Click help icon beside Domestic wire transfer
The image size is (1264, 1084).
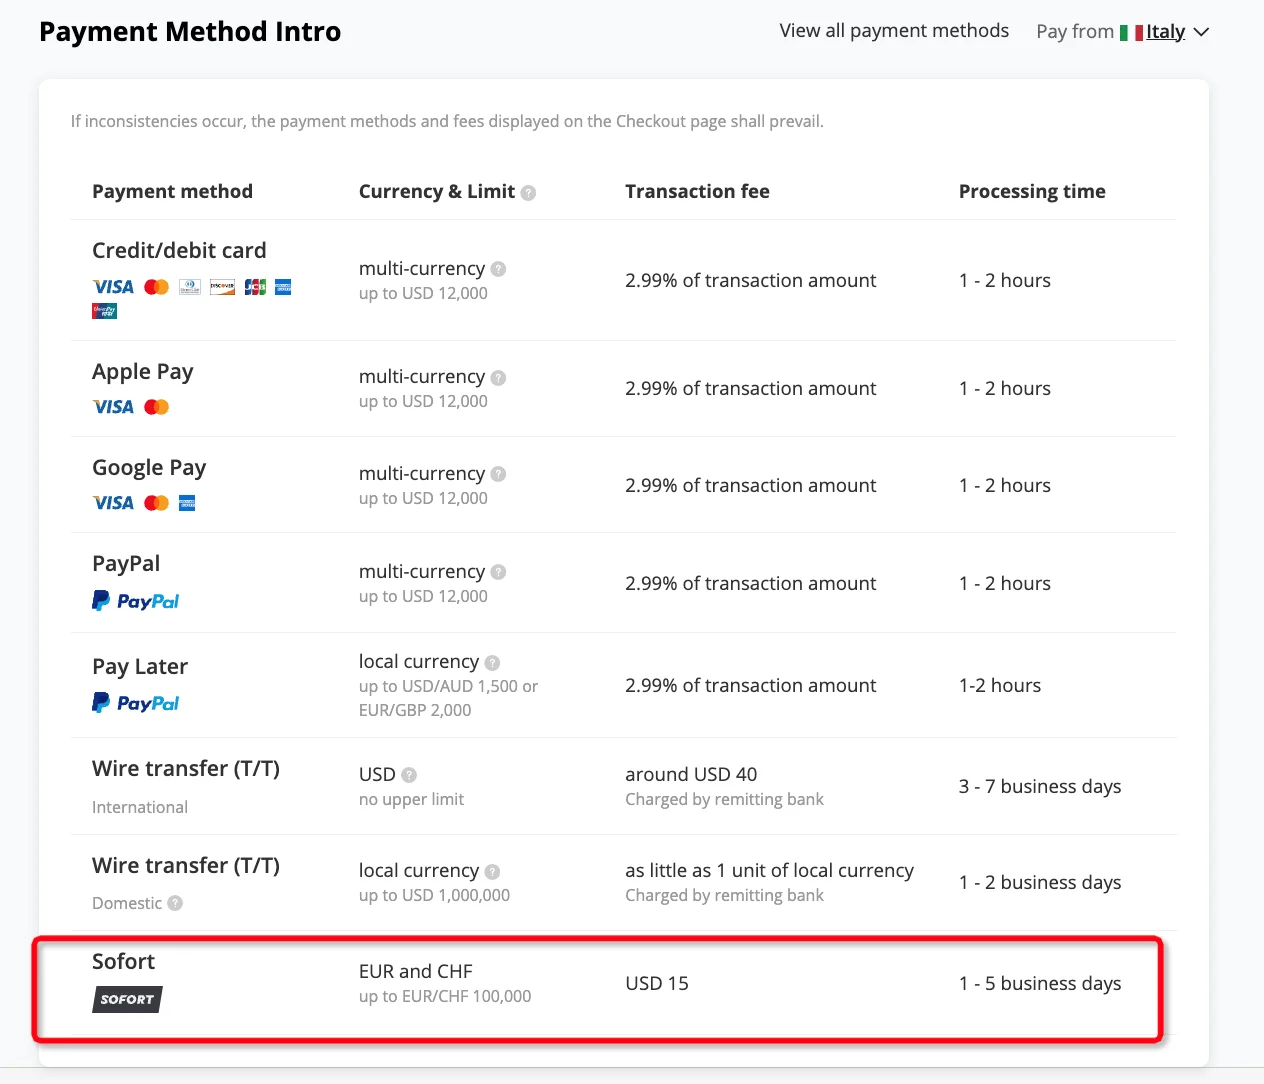(x=175, y=903)
